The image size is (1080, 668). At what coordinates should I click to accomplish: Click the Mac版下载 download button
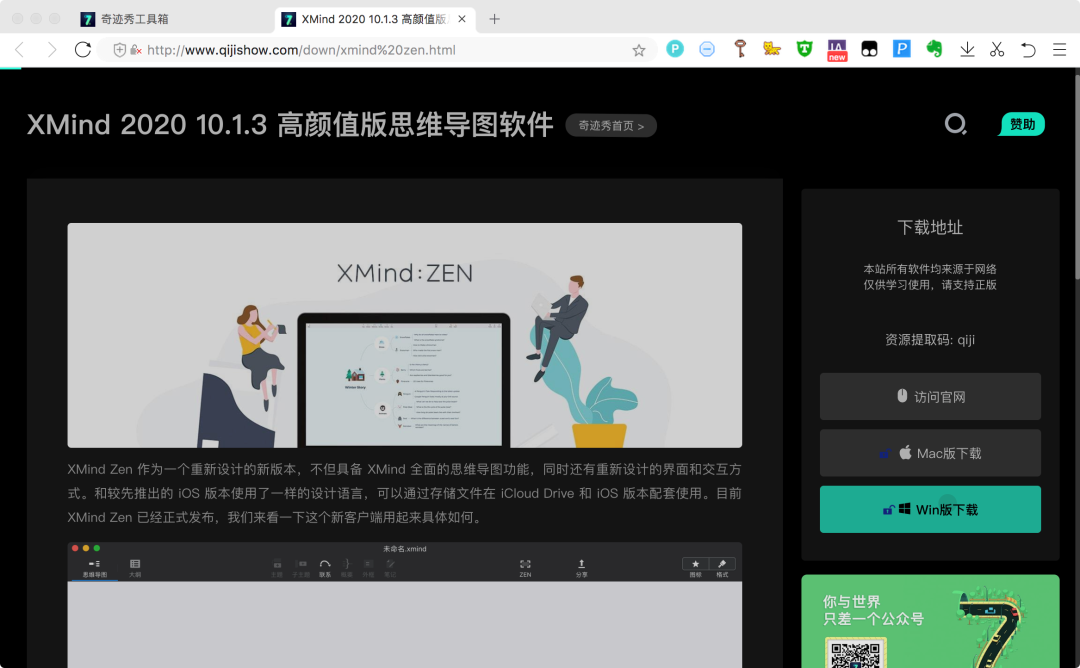tap(930, 453)
